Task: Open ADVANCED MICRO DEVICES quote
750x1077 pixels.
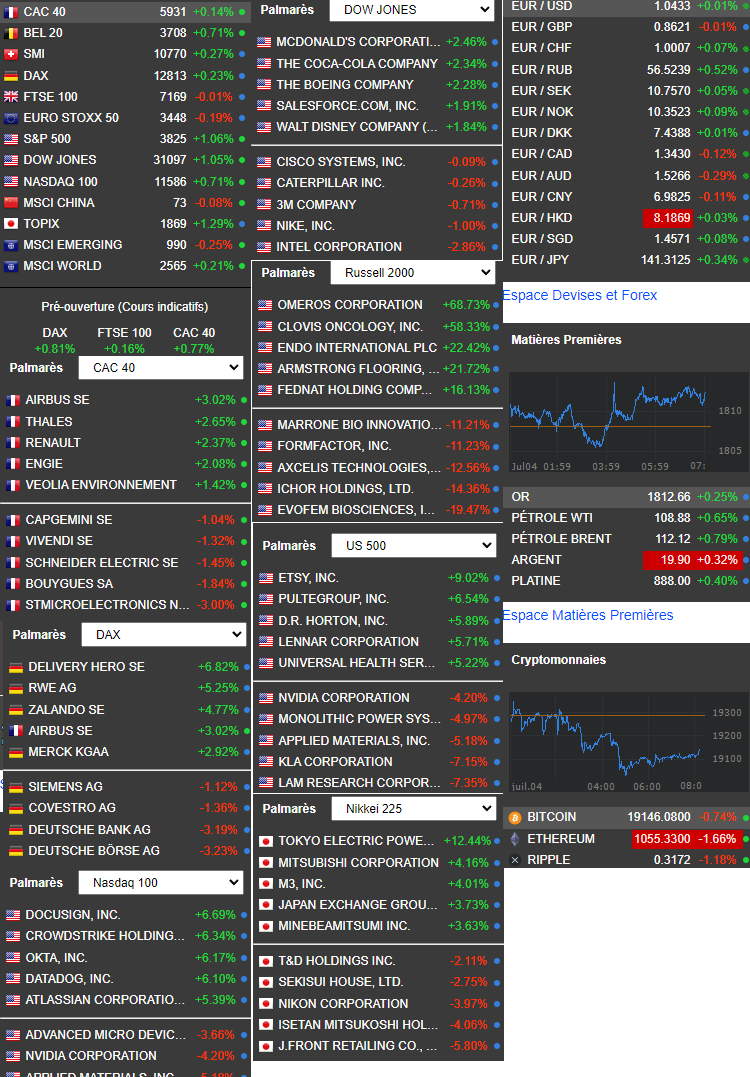Action: (106, 1034)
